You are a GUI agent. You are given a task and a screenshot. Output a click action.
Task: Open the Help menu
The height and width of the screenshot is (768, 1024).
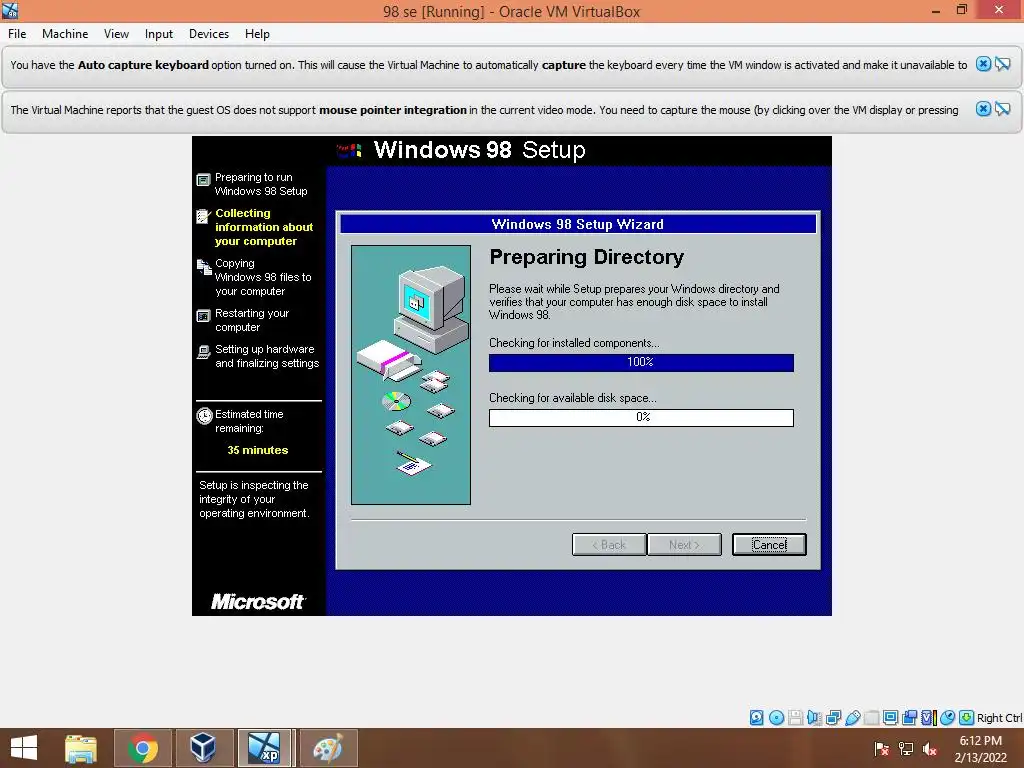point(257,34)
